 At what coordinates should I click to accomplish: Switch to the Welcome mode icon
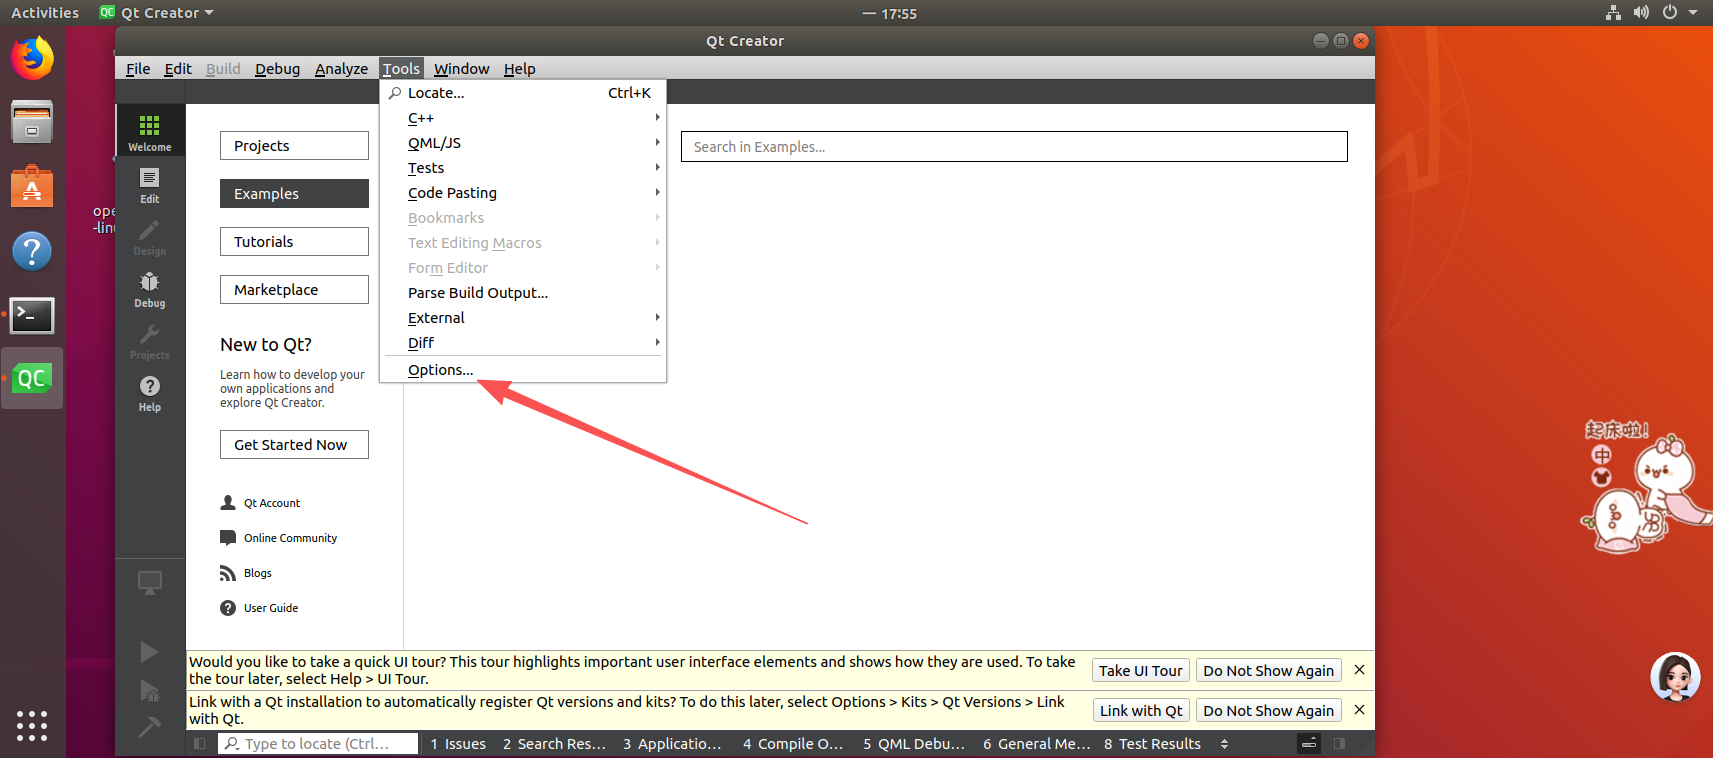(x=149, y=131)
